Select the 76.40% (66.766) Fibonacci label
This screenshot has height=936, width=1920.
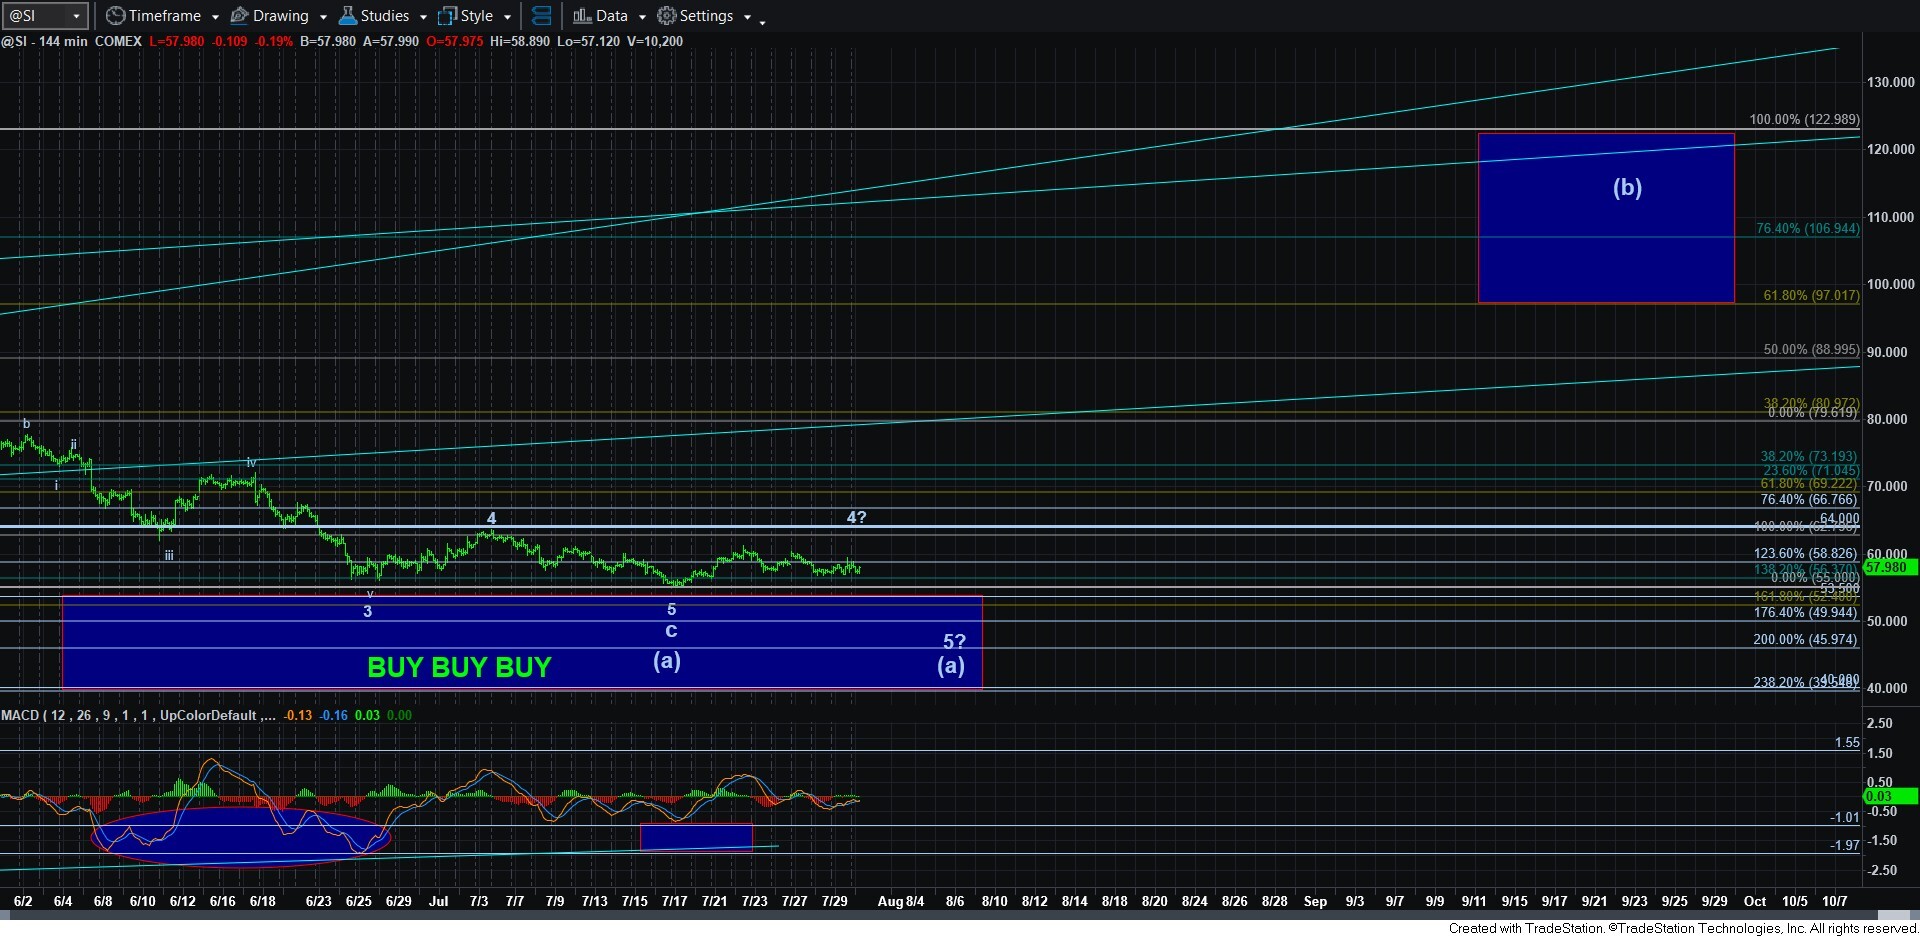point(1808,499)
